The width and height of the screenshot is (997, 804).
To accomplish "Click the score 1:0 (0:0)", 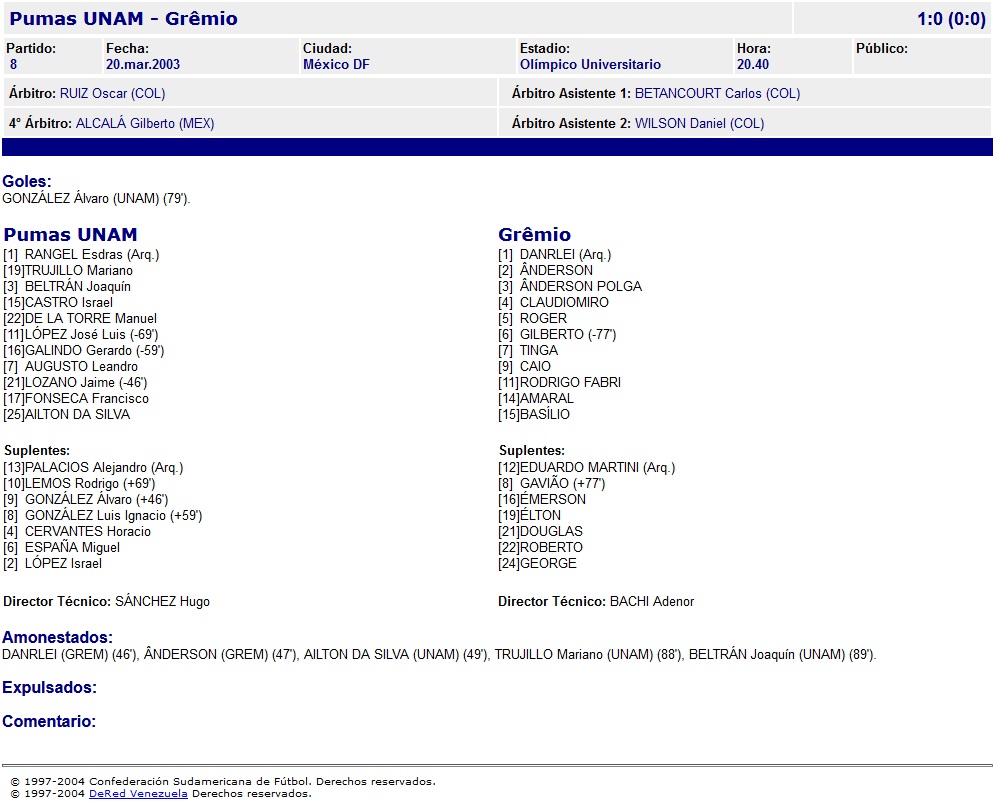I will [x=951, y=19].
